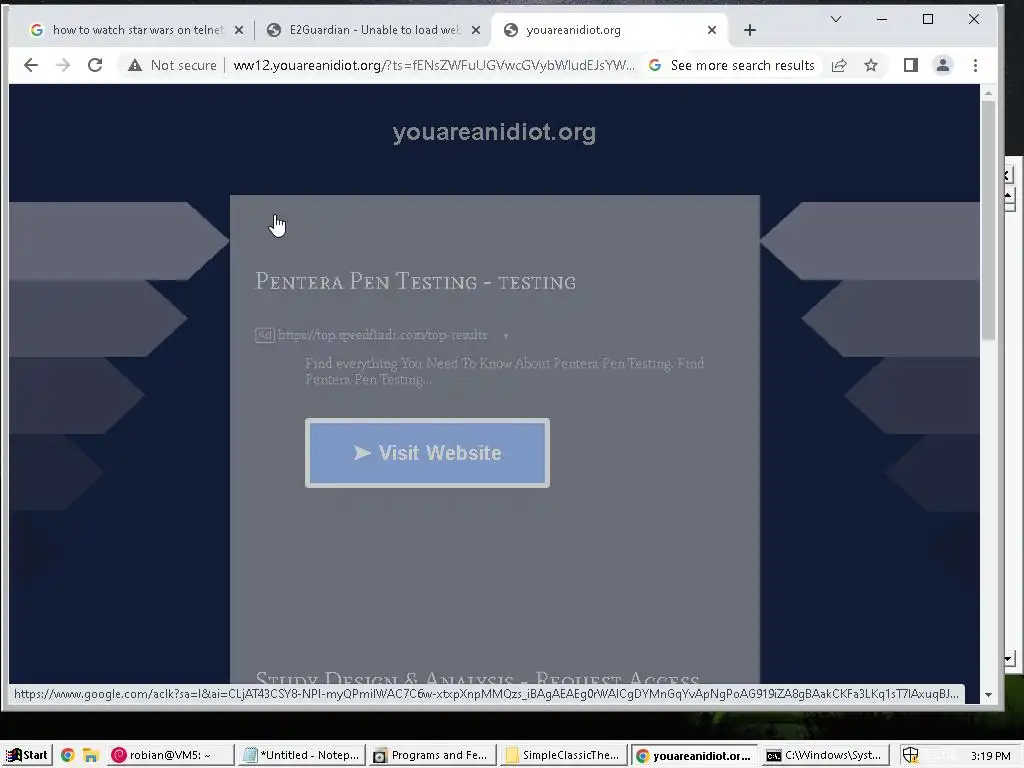Image resolution: width=1024 pixels, height=768 pixels.
Task: Switch to Programs and Features taskbar item
Action: coord(432,756)
